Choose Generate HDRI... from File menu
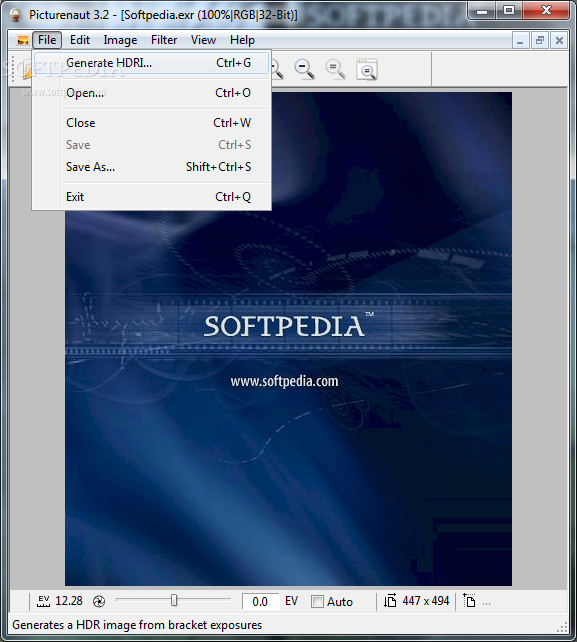The width and height of the screenshot is (577, 642). coord(152,63)
